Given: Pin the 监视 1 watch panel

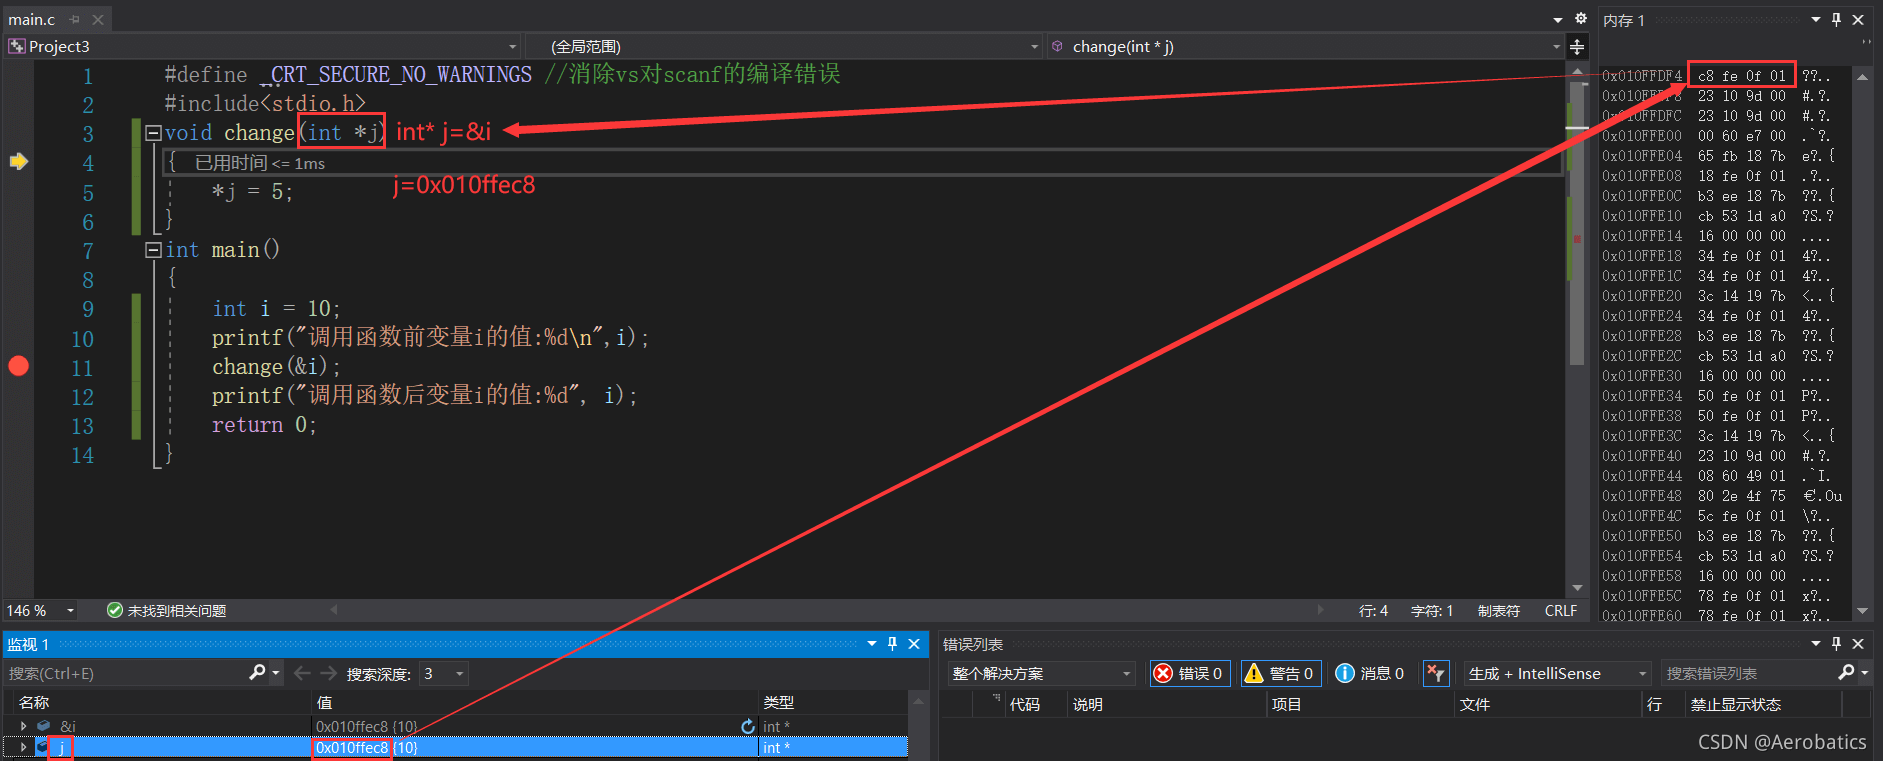Looking at the screenshot, I should (x=893, y=644).
